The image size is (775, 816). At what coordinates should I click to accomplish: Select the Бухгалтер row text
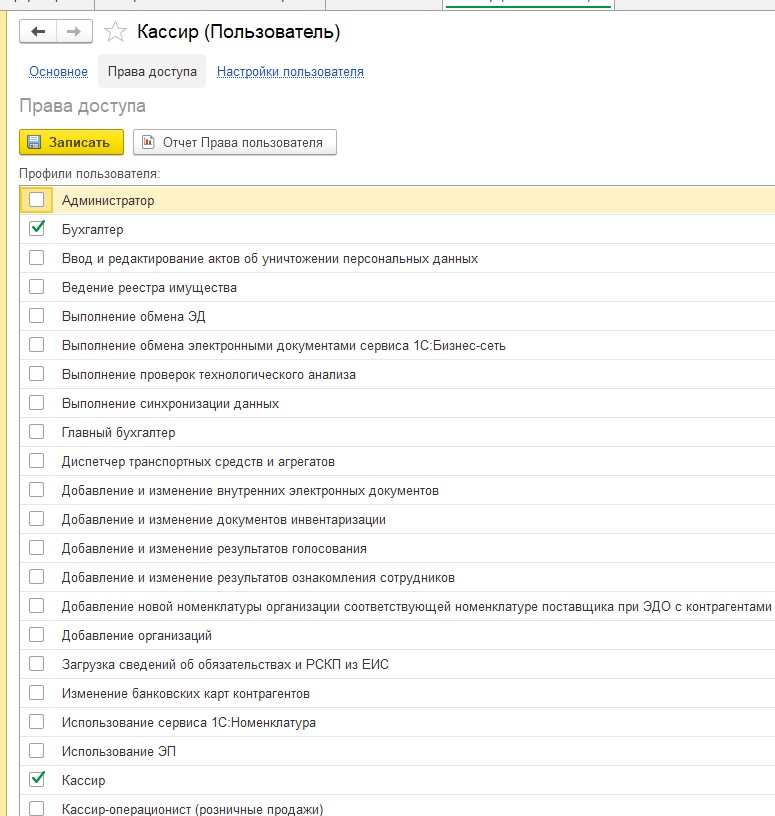click(93, 230)
